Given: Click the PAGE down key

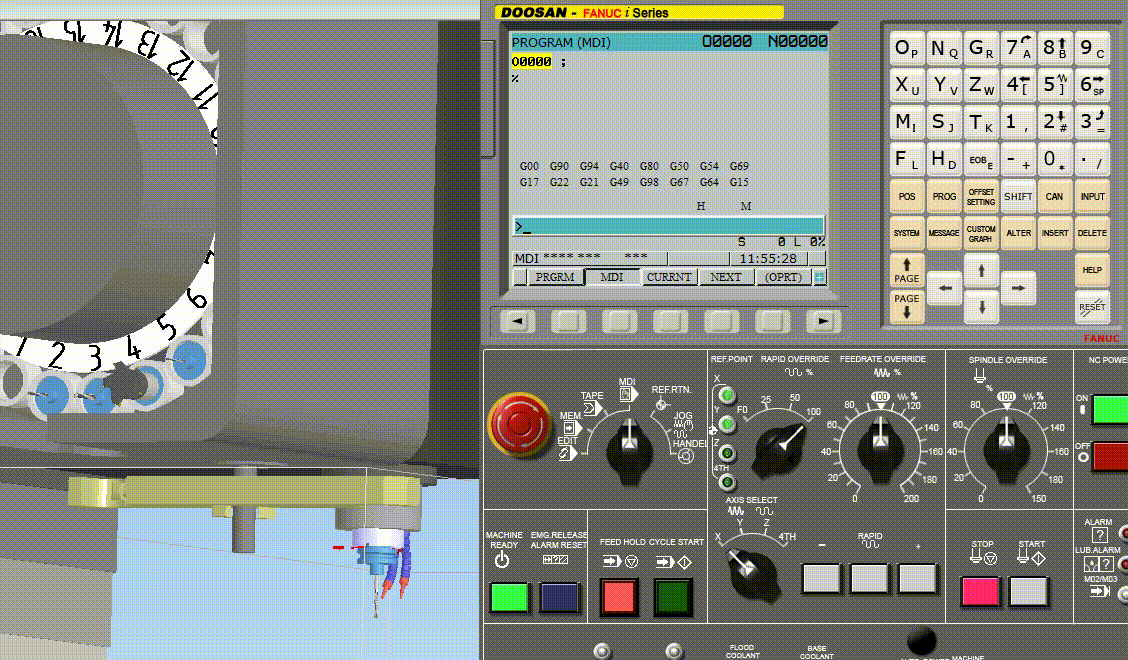Looking at the screenshot, I should (906, 305).
